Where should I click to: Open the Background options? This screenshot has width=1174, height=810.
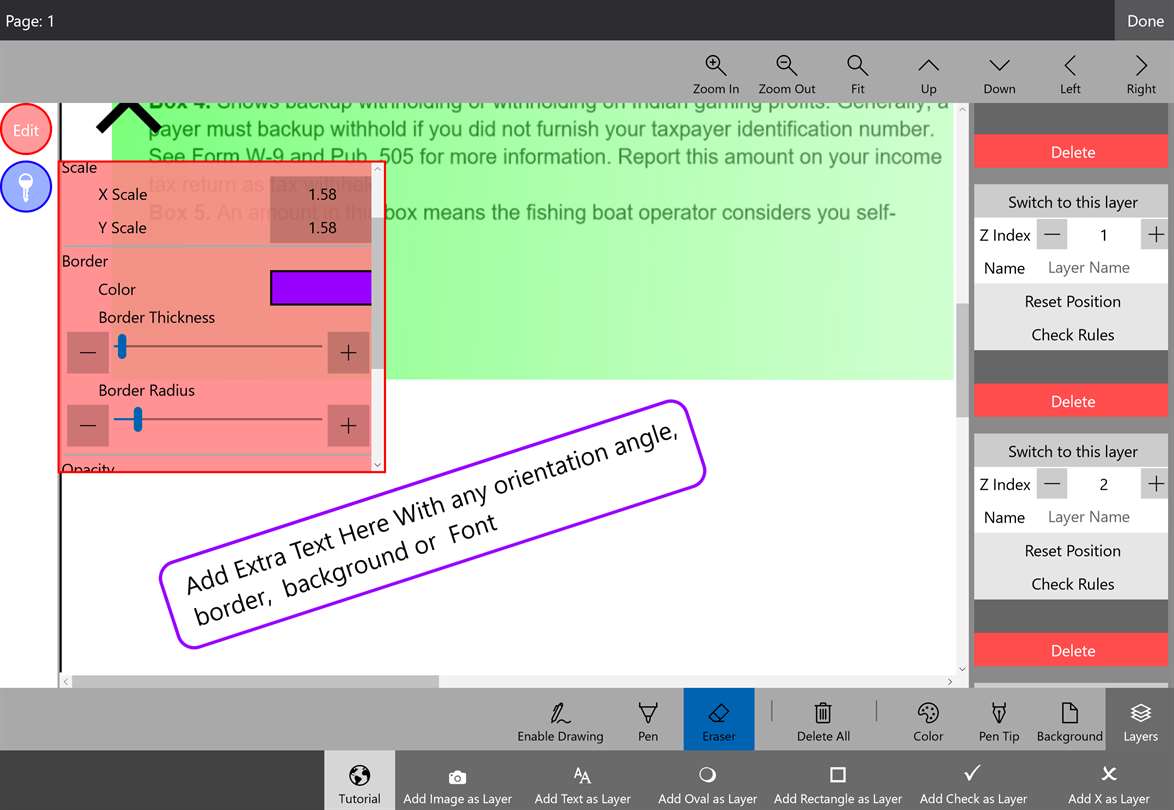click(1069, 720)
